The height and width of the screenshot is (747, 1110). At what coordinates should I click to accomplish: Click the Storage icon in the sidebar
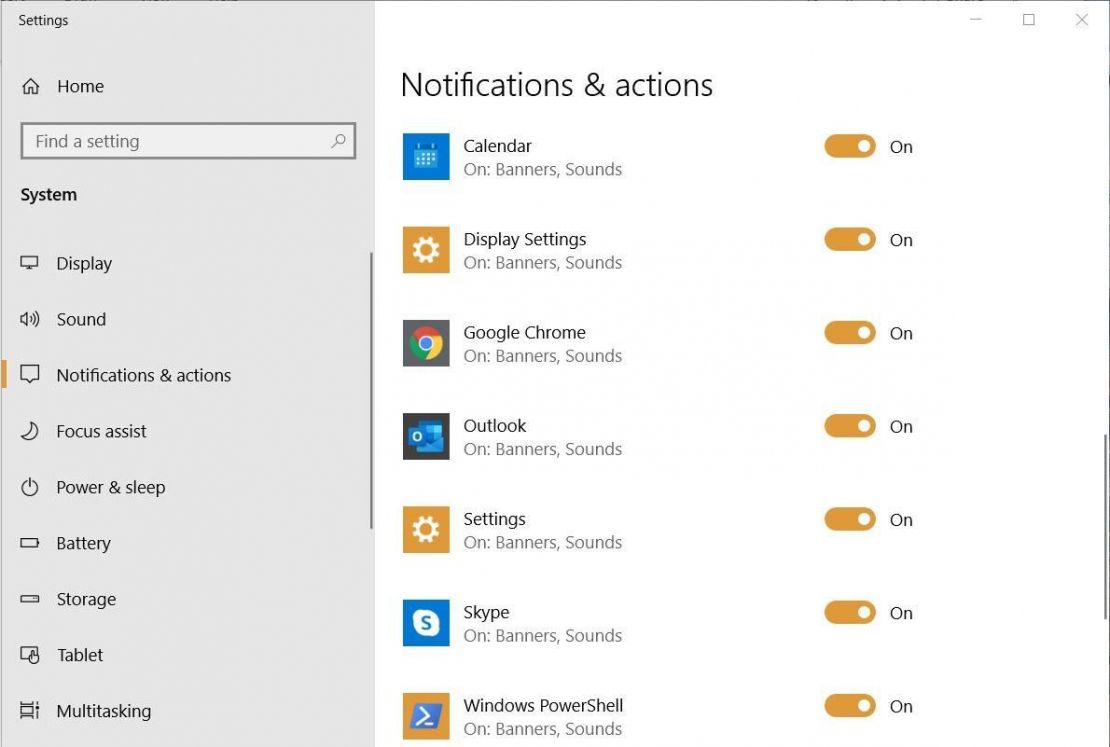click(x=30, y=599)
